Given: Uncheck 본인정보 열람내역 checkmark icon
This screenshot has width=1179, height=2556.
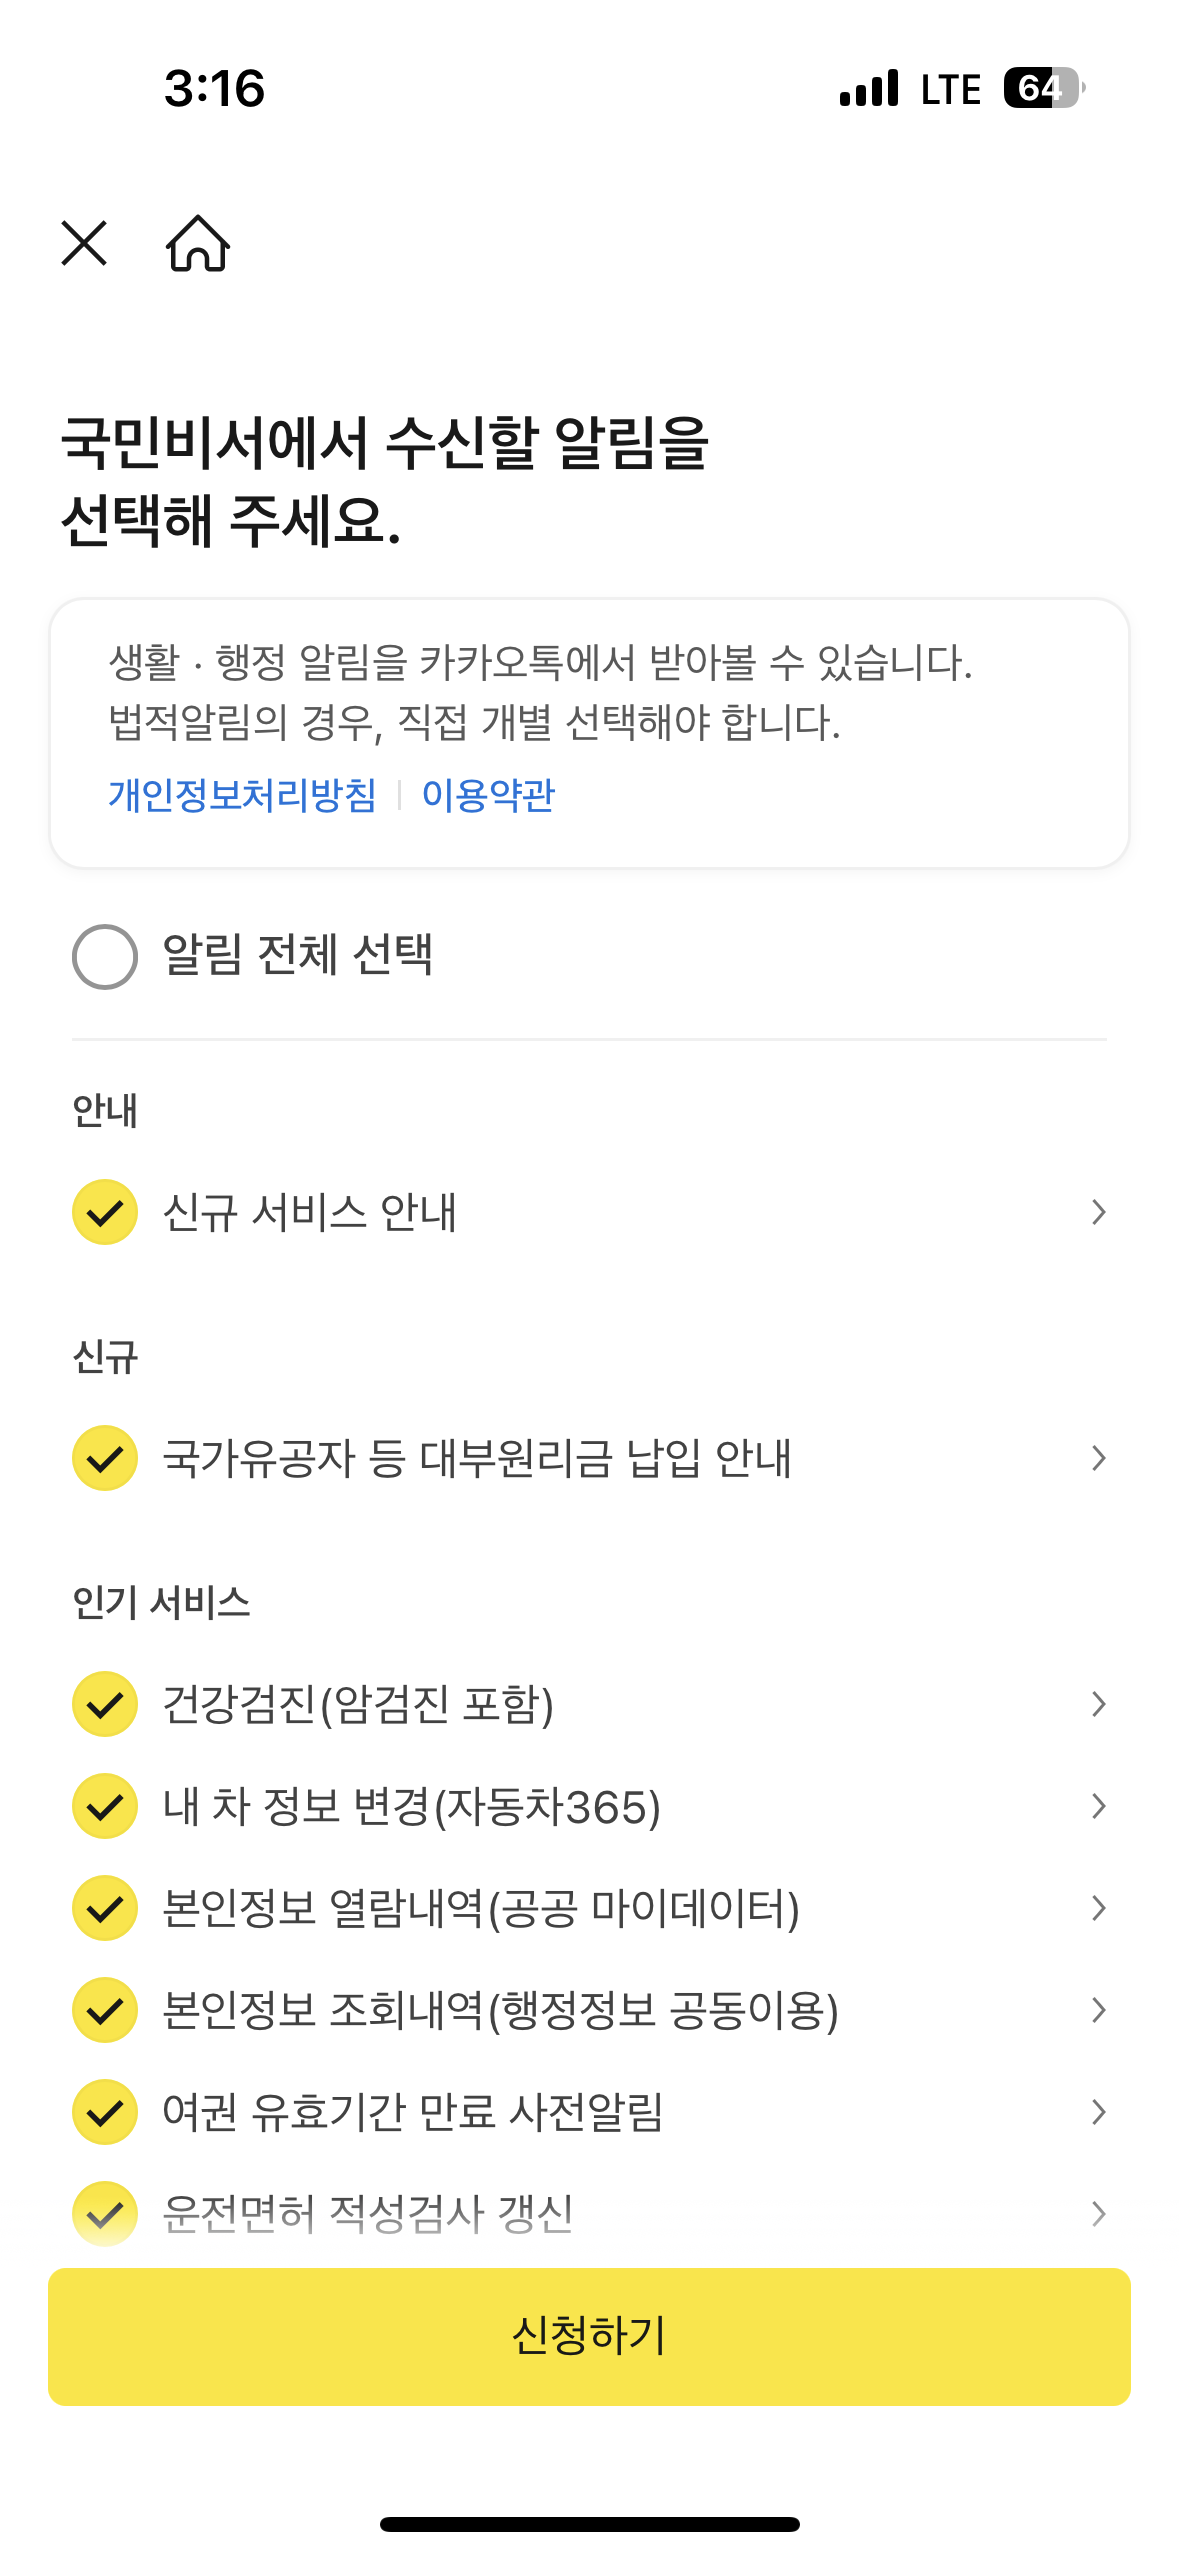Looking at the screenshot, I should 105,1908.
